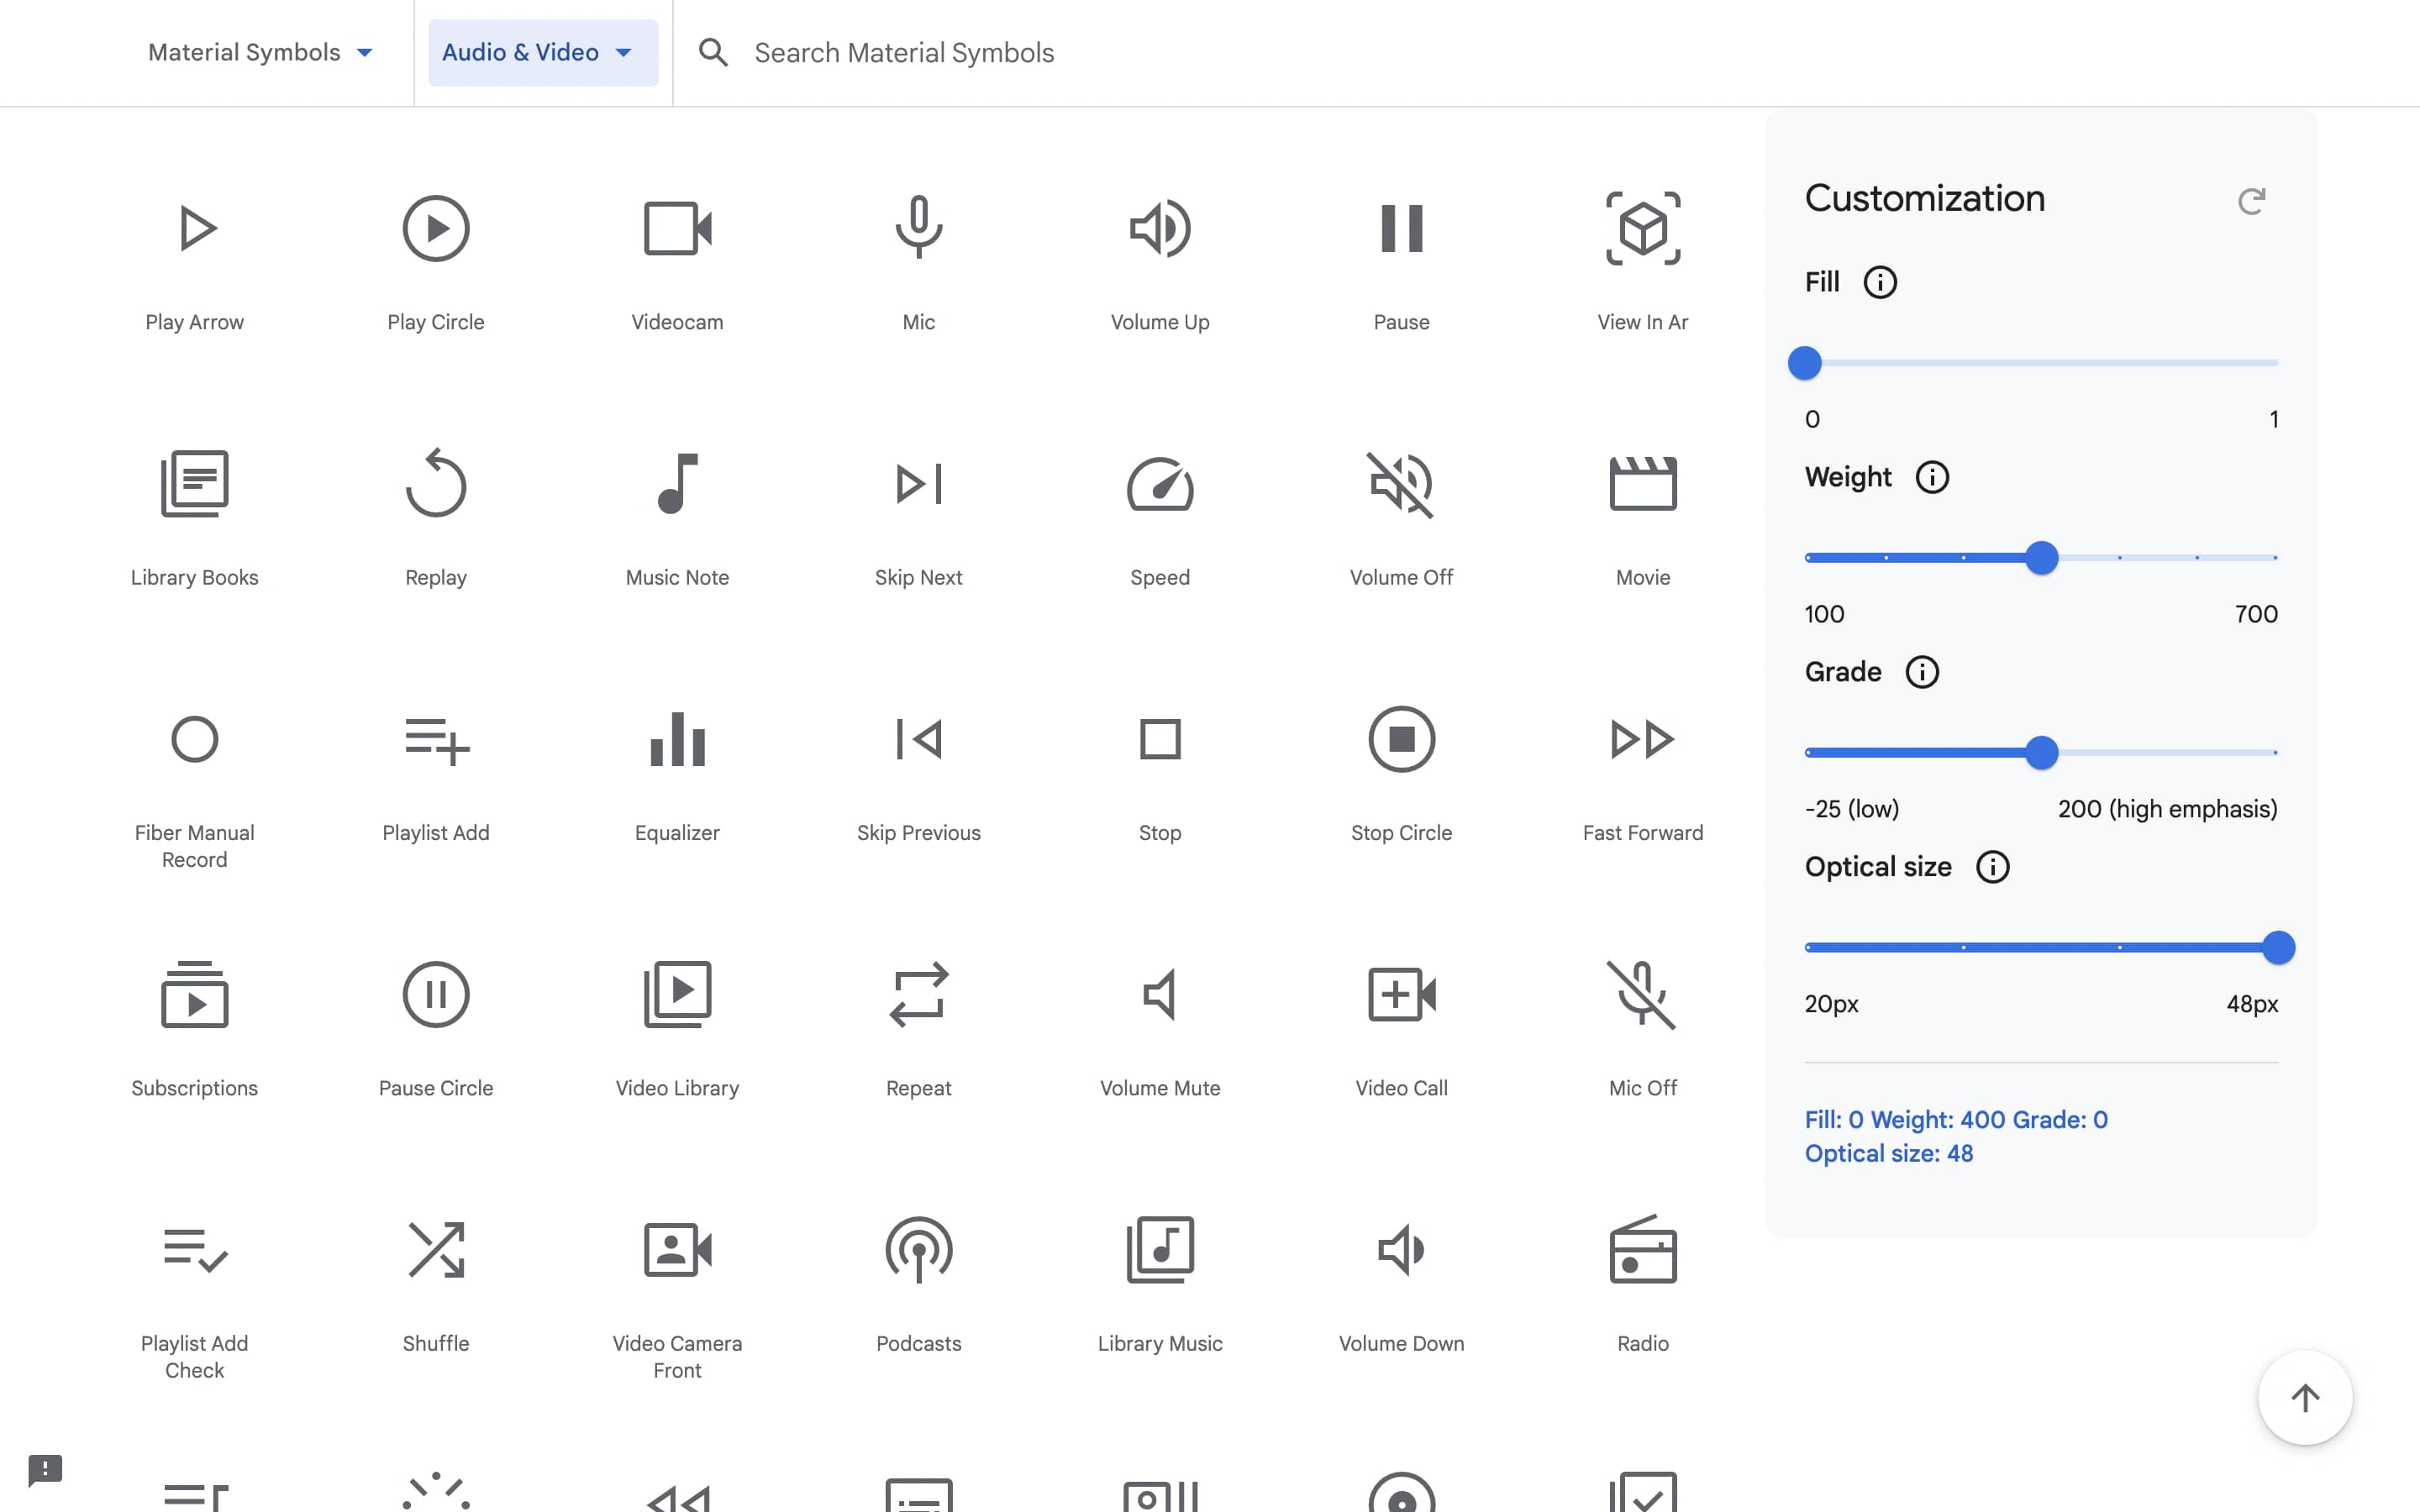The image size is (2420, 1512).
Task: Open the Equalizer icon
Action: click(x=677, y=740)
